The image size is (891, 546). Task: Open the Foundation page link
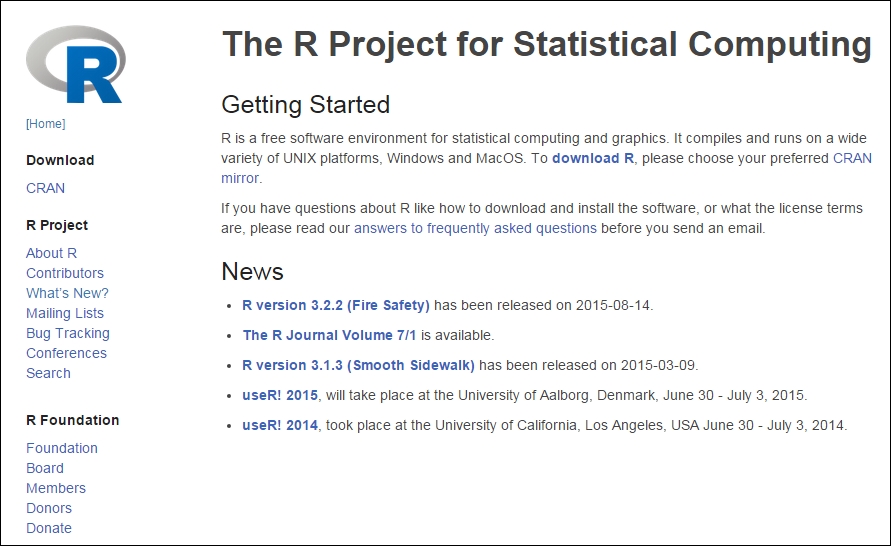62,448
